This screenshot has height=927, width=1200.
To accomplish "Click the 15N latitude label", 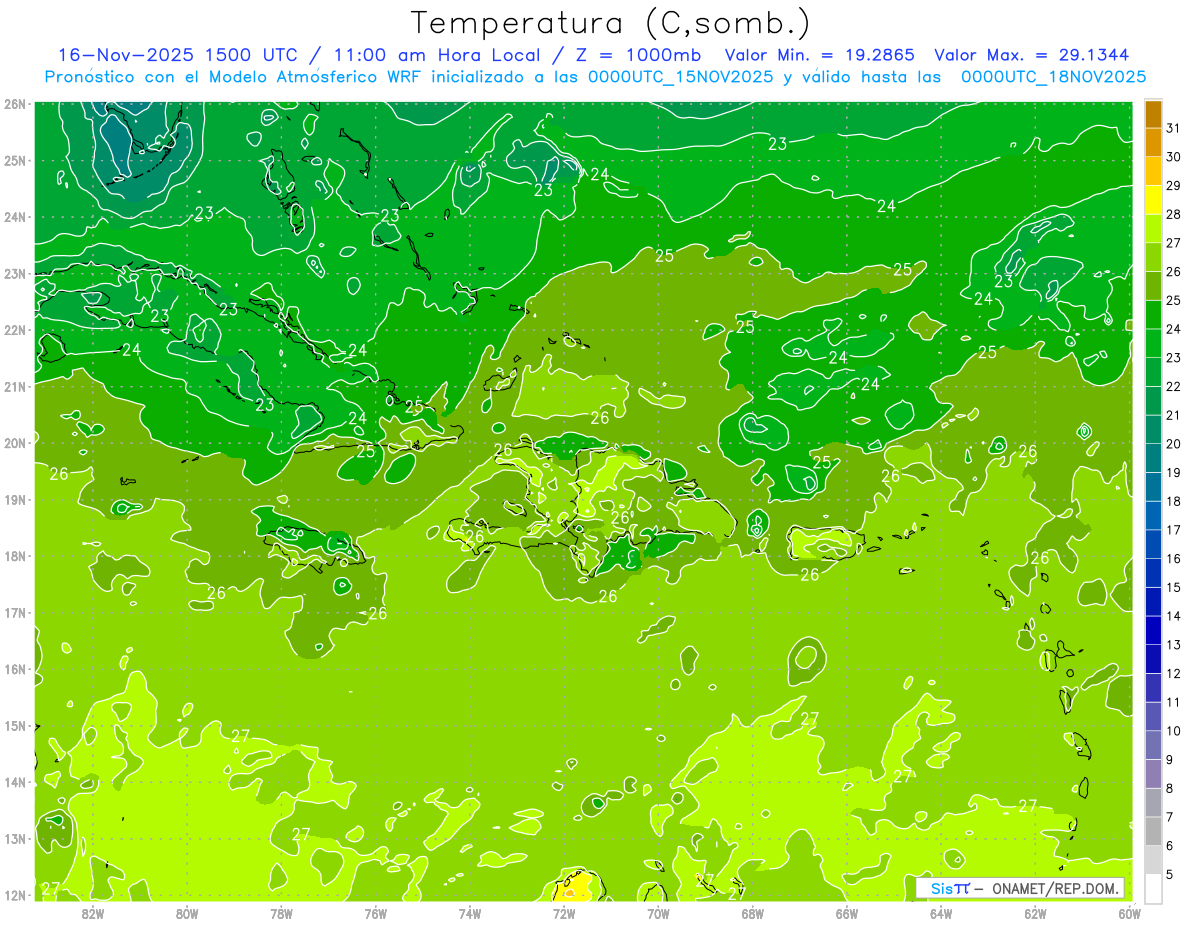I will [x=15, y=725].
